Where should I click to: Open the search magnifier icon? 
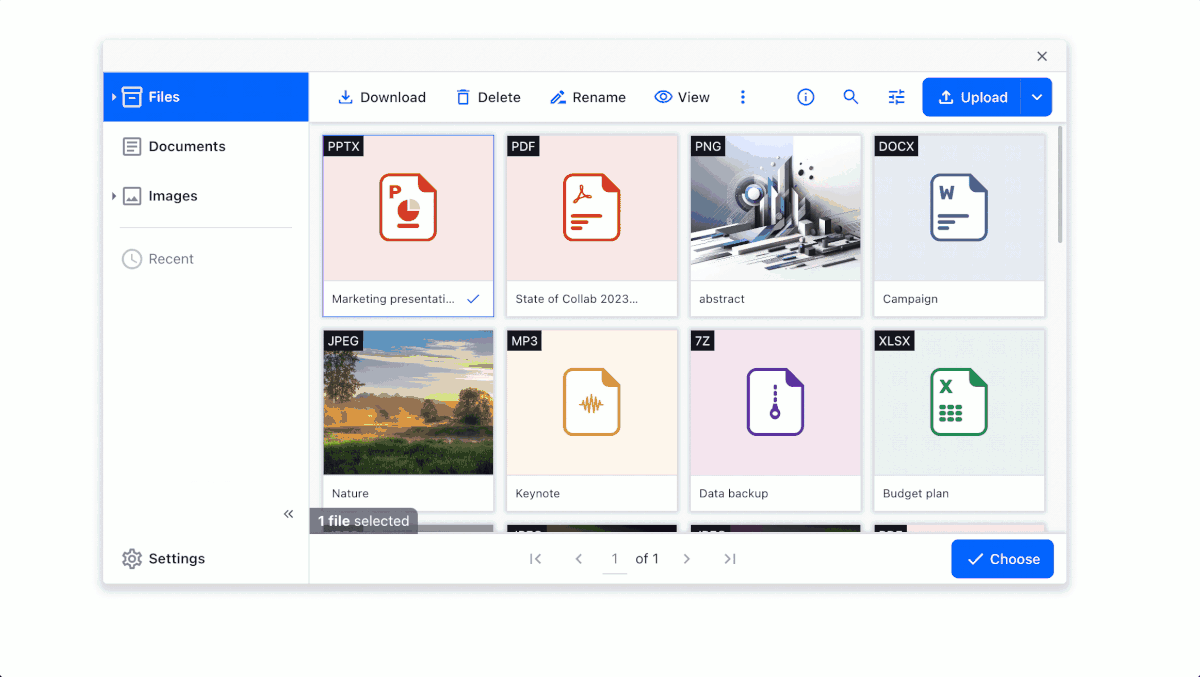pyautogui.click(x=851, y=97)
